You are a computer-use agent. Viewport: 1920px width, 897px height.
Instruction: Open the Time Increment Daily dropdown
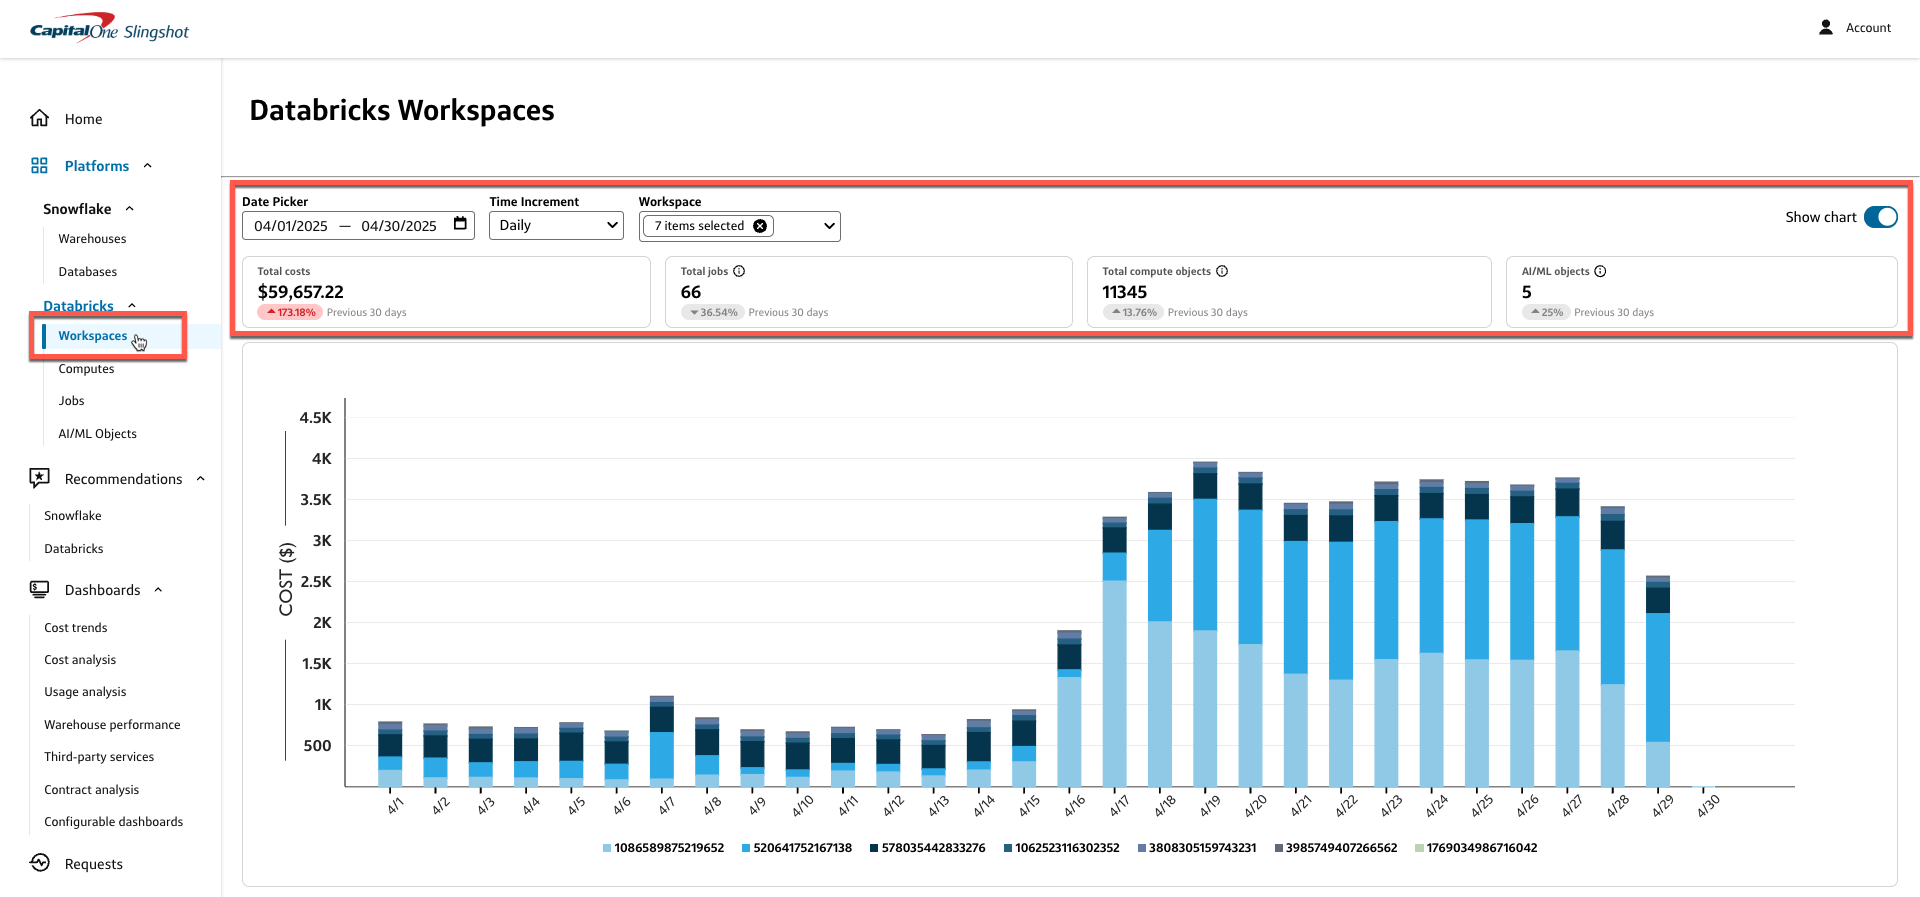pos(556,226)
